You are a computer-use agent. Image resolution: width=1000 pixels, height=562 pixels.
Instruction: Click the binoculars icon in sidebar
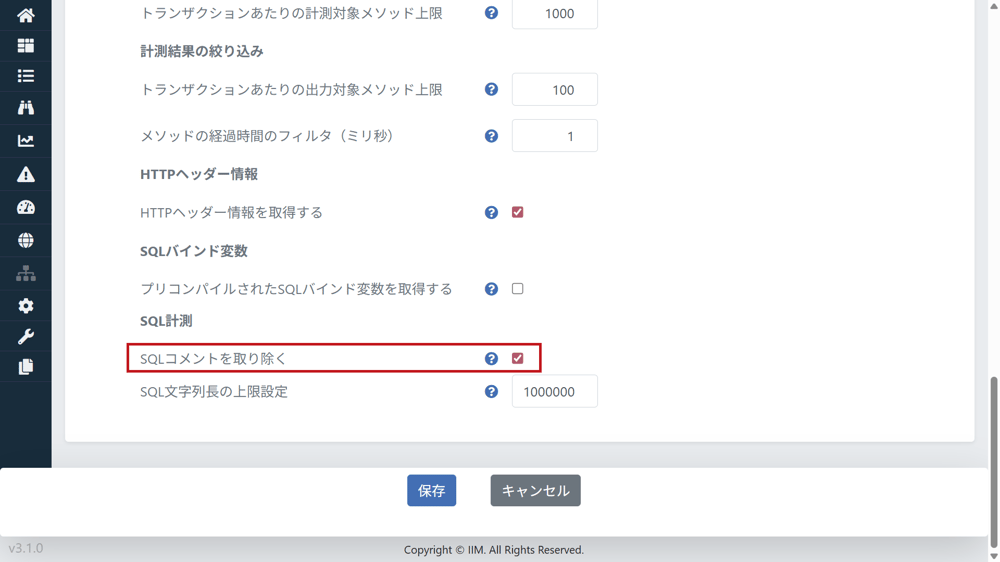coord(26,108)
